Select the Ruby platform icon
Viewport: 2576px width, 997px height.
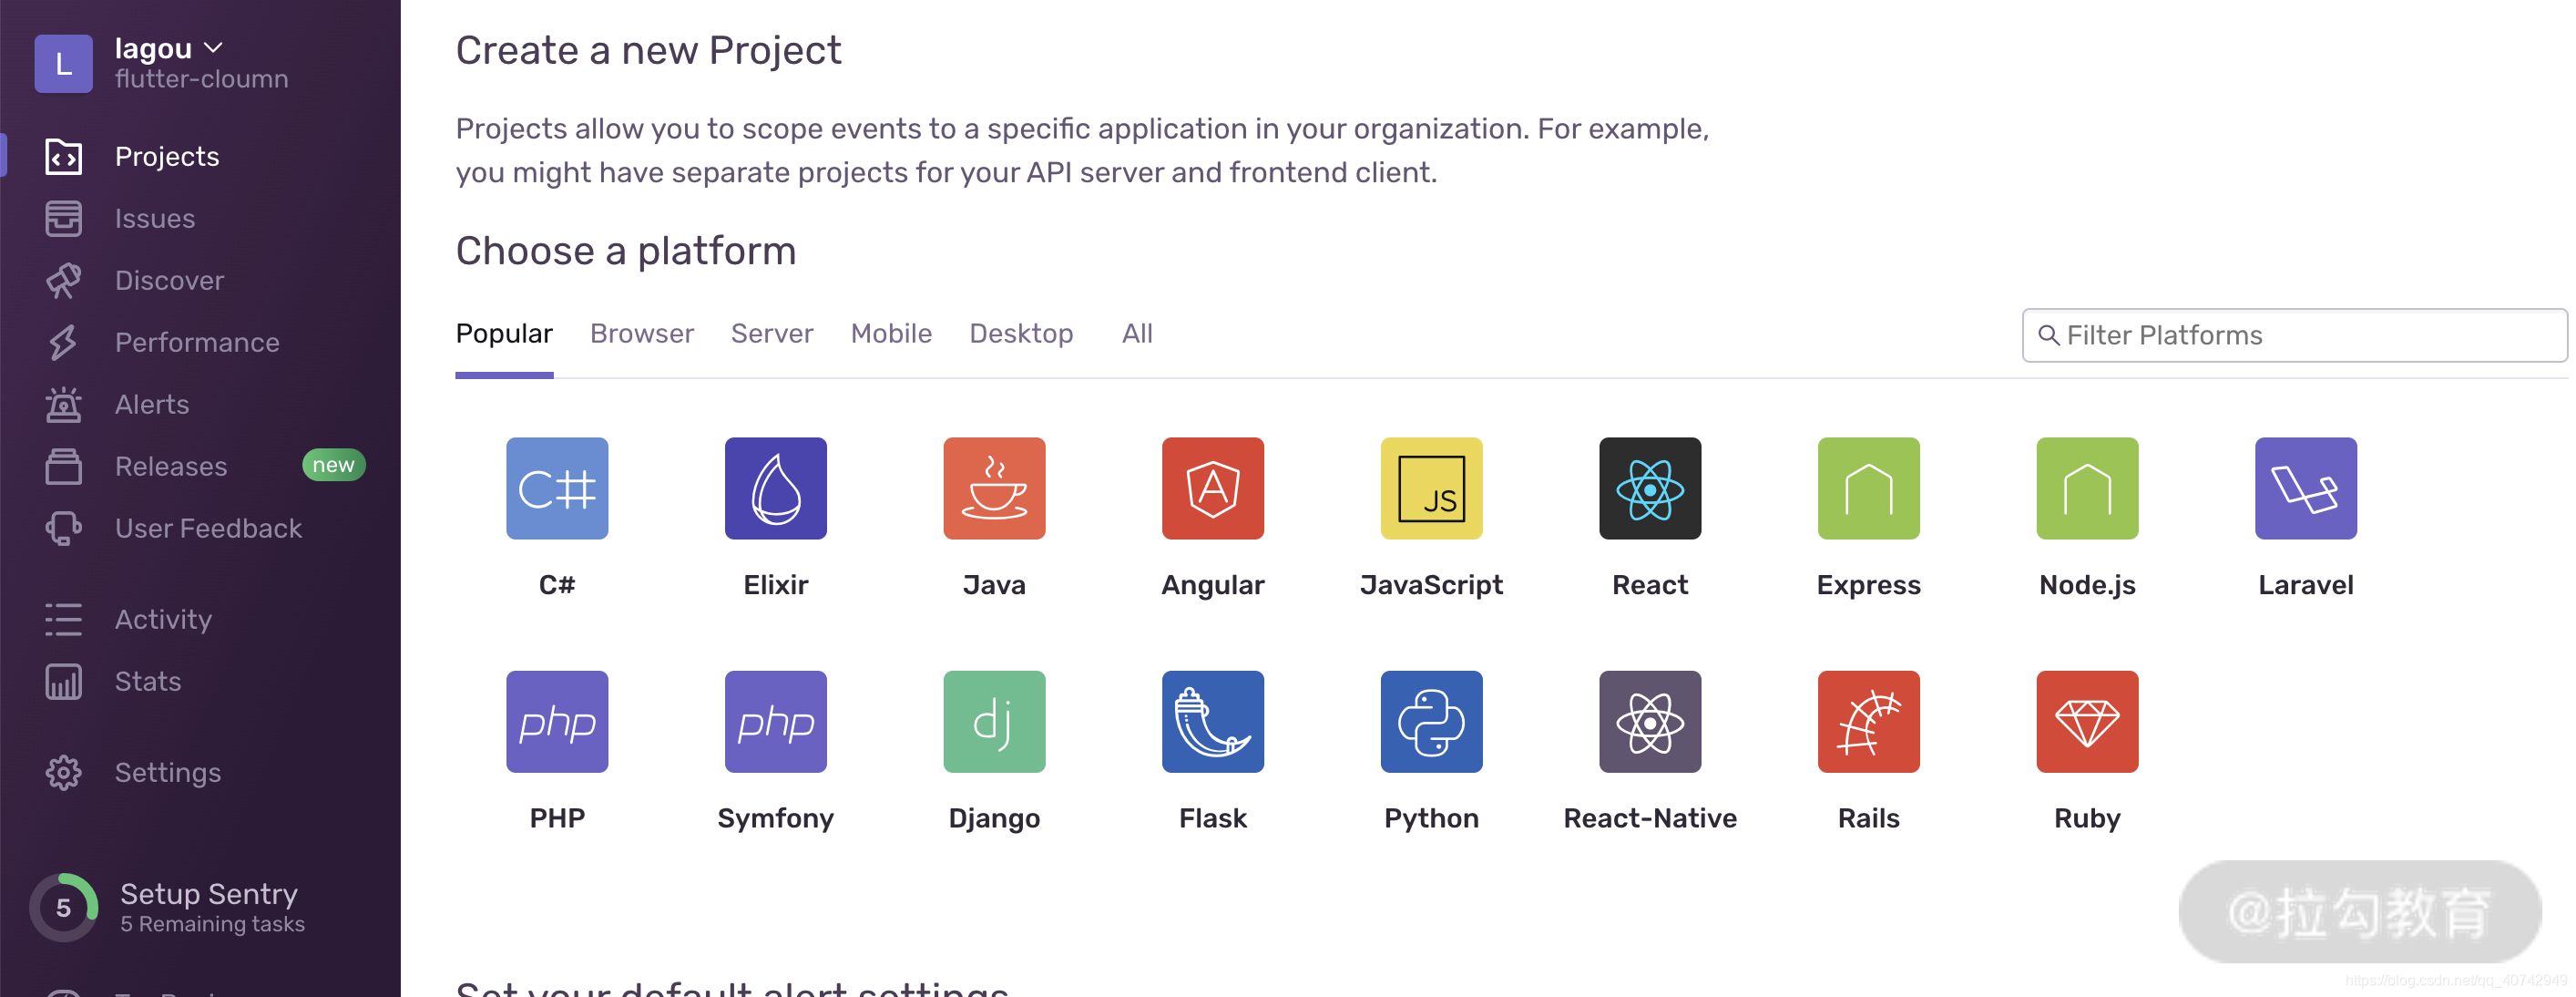click(x=2088, y=721)
